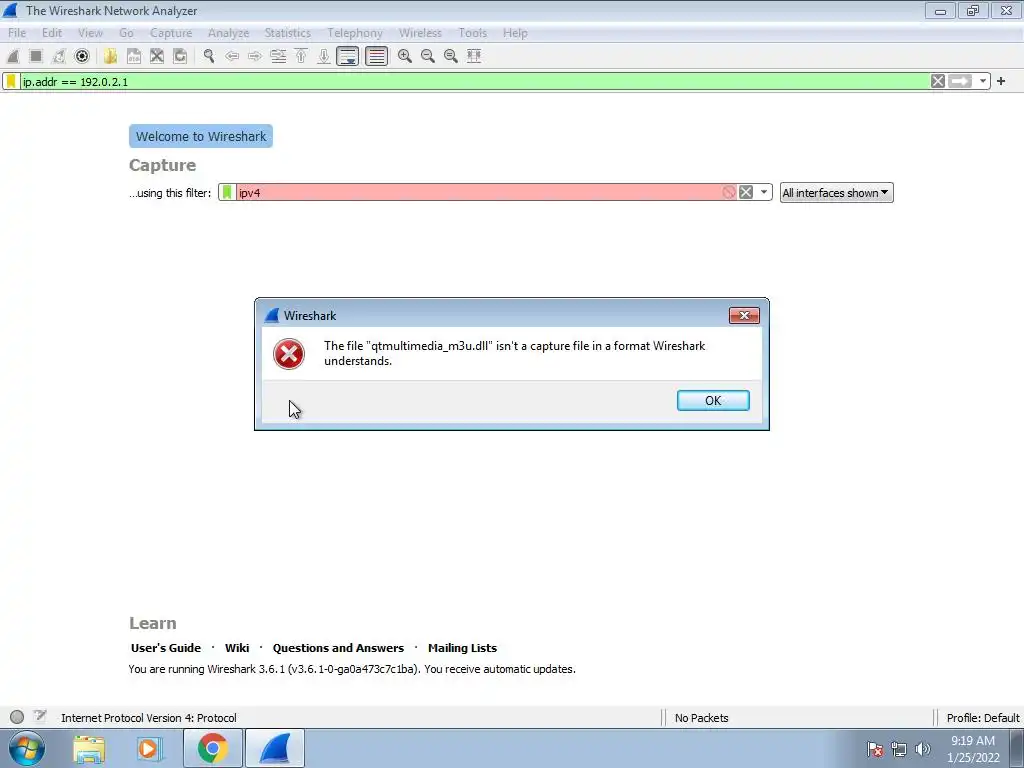
Task: Click the Start capturing packets shark fin icon
Action: coord(13,56)
